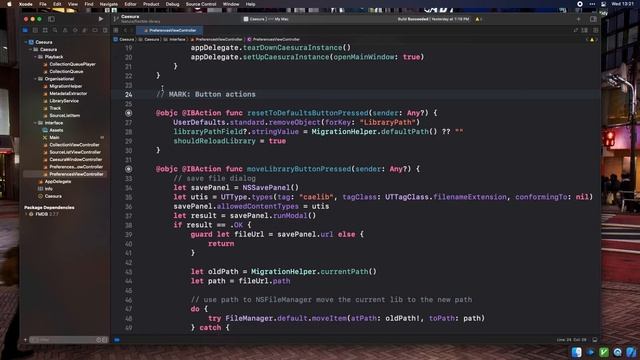Click IBAction connection circle for moveLibraryButtonPressed

click(x=129, y=169)
